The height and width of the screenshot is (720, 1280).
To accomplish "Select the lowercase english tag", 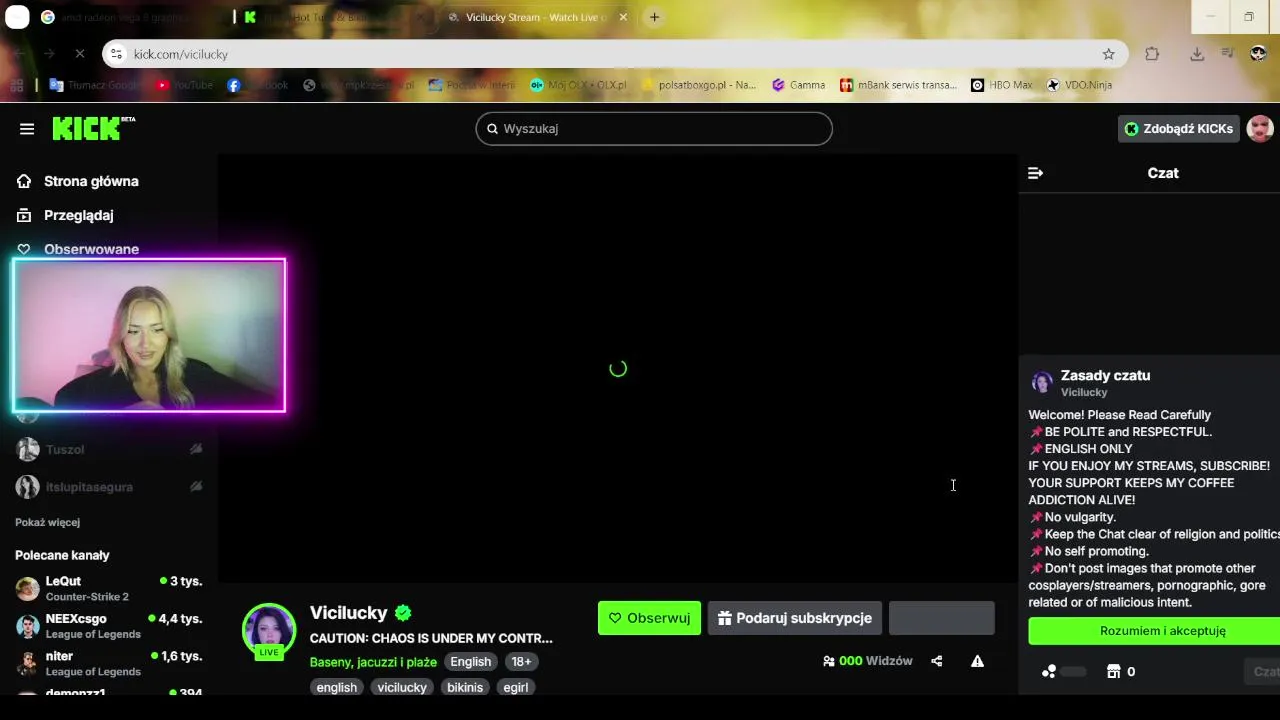I will point(336,688).
